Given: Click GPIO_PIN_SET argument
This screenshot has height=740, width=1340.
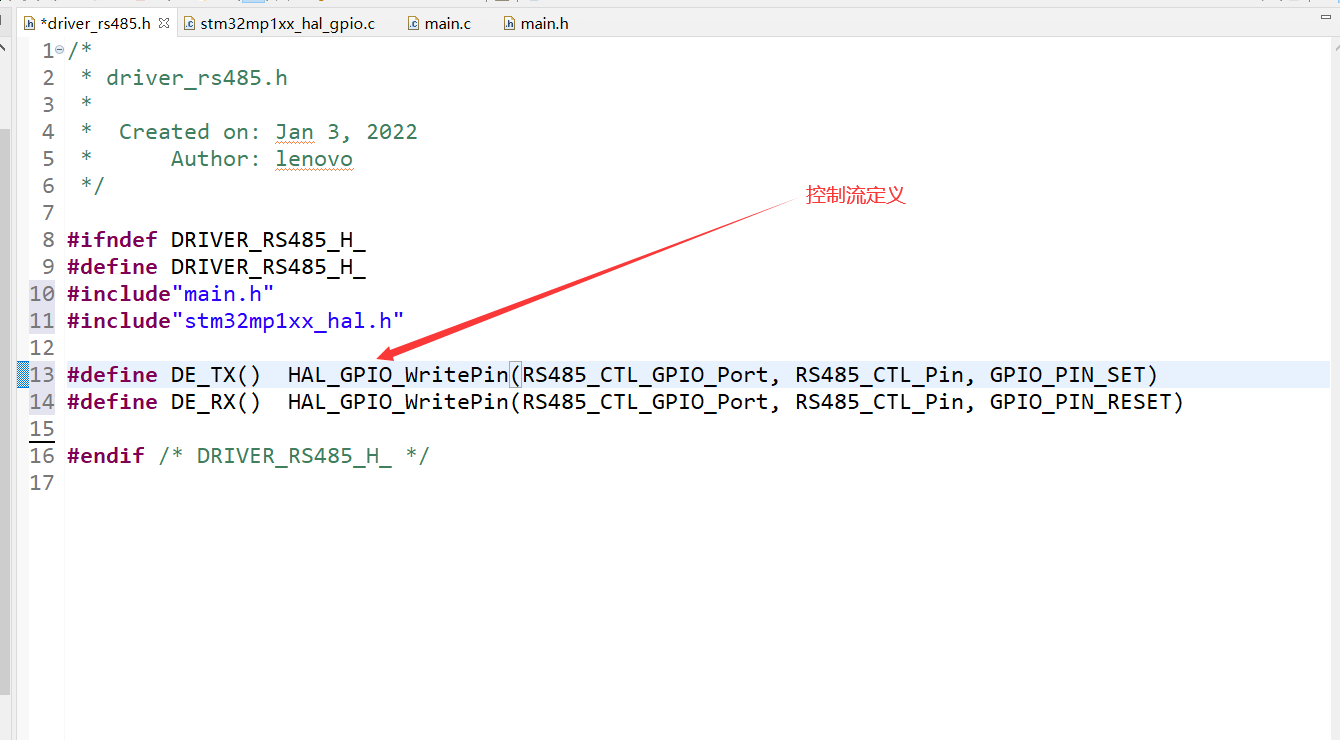Looking at the screenshot, I should 1067,374.
